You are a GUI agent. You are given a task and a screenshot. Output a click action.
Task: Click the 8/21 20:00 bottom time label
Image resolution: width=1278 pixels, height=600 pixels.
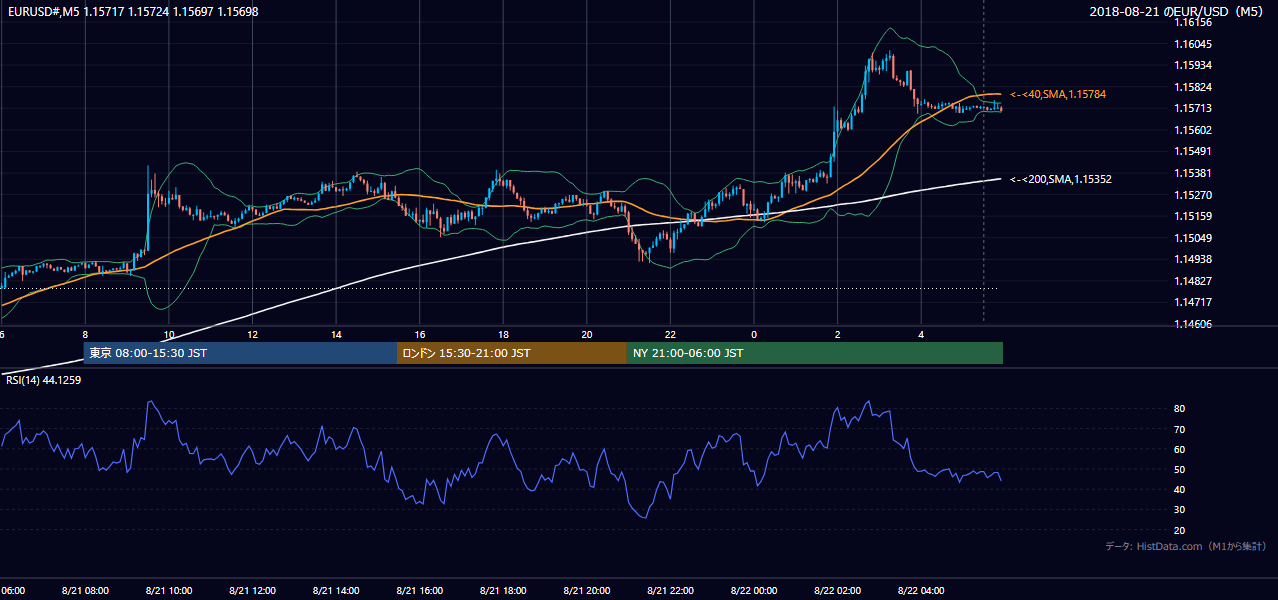(587, 590)
